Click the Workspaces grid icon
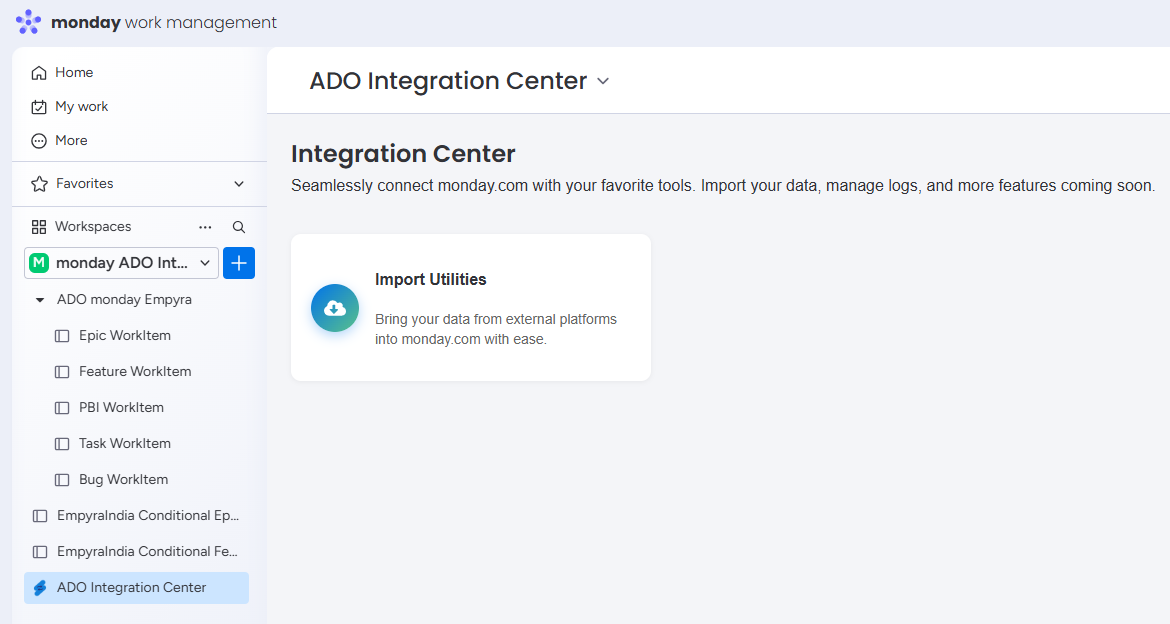Image resolution: width=1170 pixels, height=624 pixels. (x=39, y=227)
